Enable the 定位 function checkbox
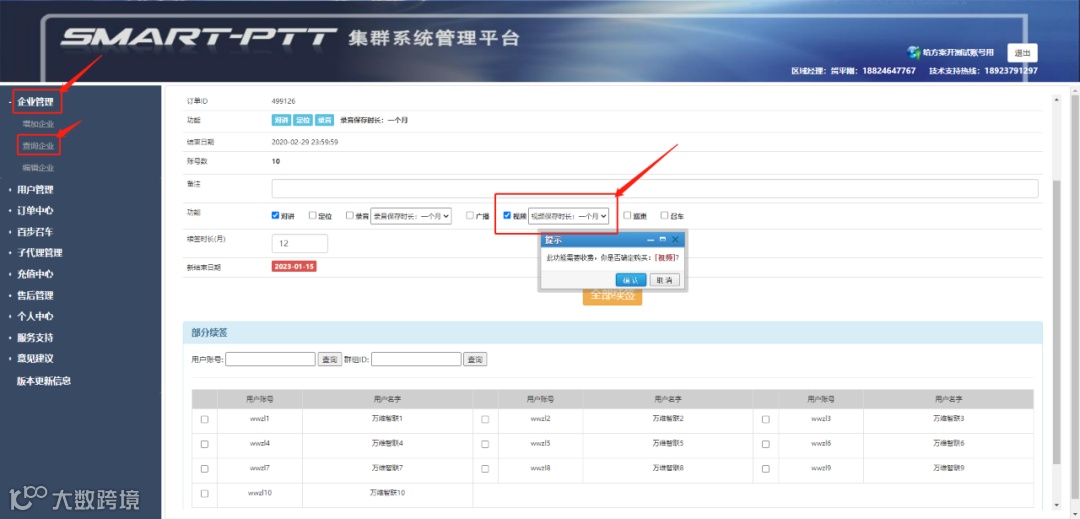Screen dimensions: 1080x519 coord(313,215)
